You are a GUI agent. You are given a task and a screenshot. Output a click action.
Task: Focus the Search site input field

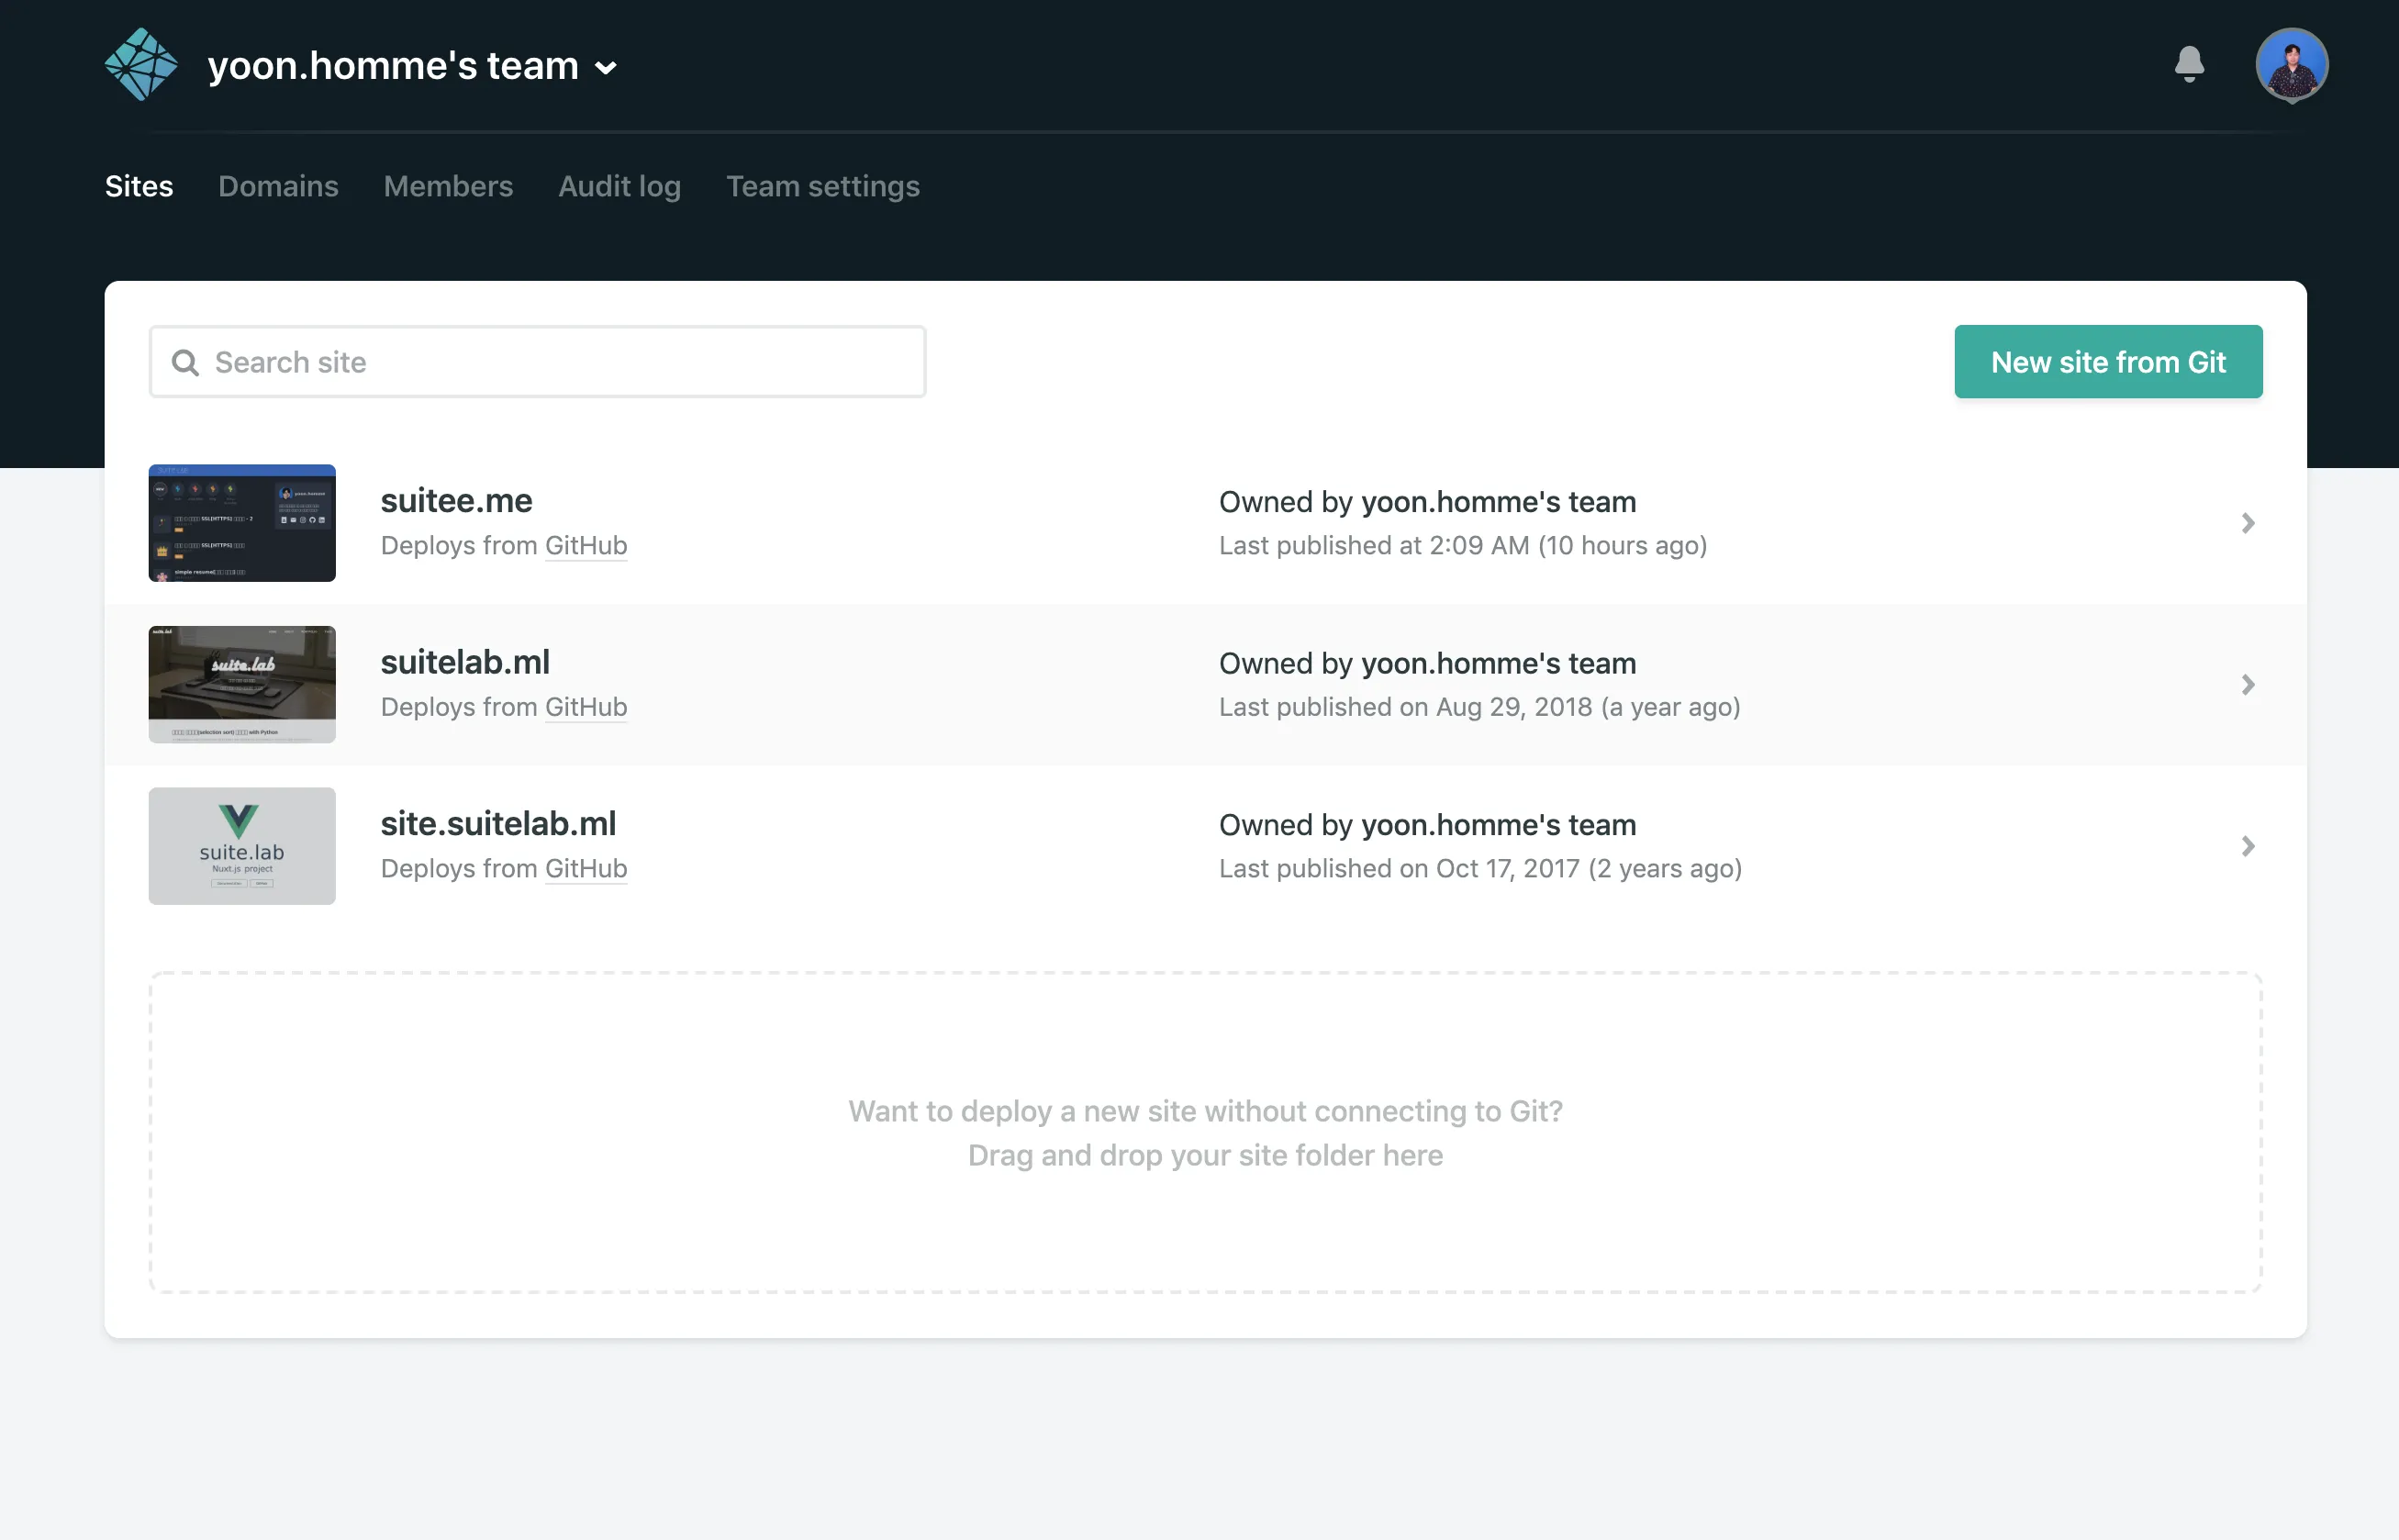[x=560, y=362]
